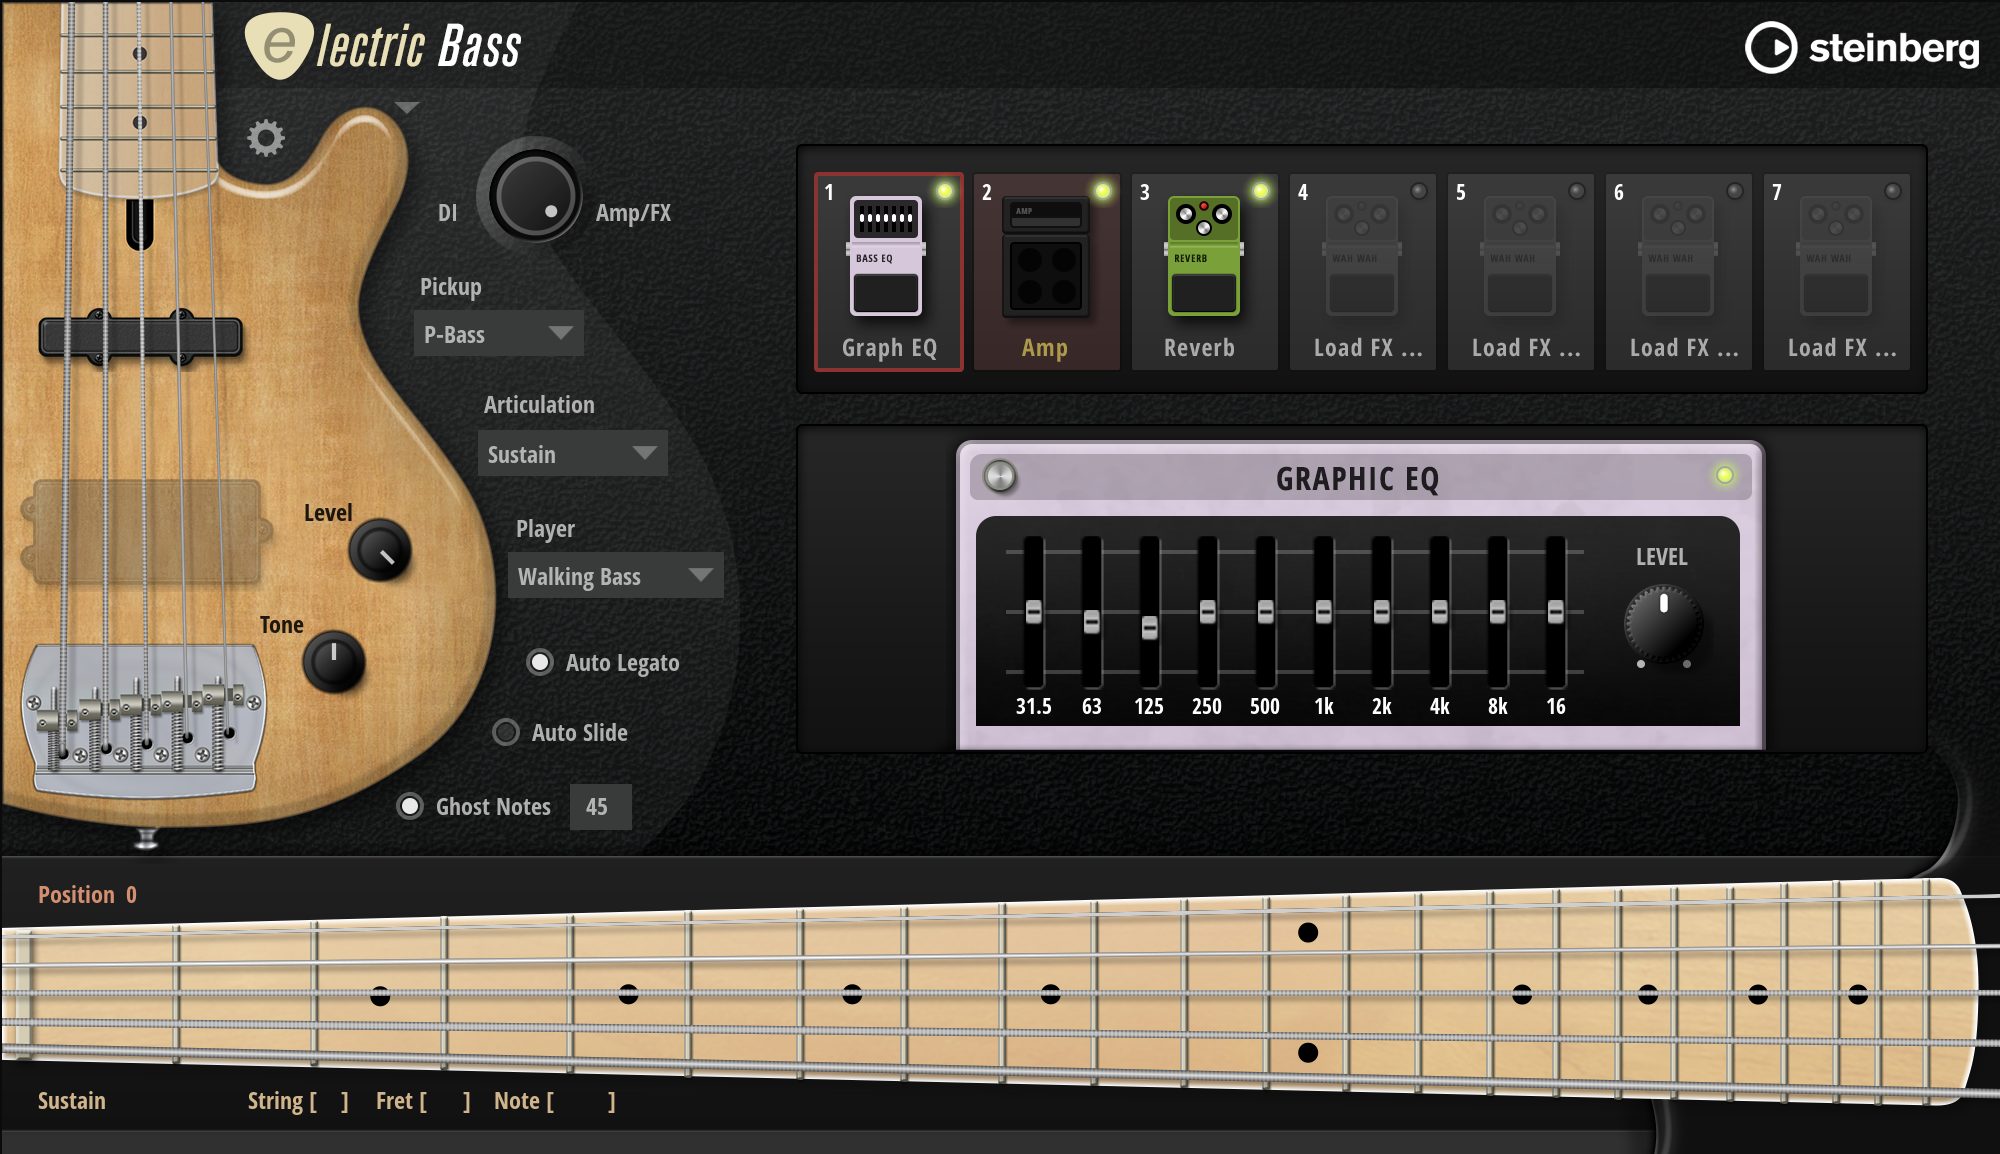
Task: Enable slot 6 effect power LED
Action: pos(1735,190)
